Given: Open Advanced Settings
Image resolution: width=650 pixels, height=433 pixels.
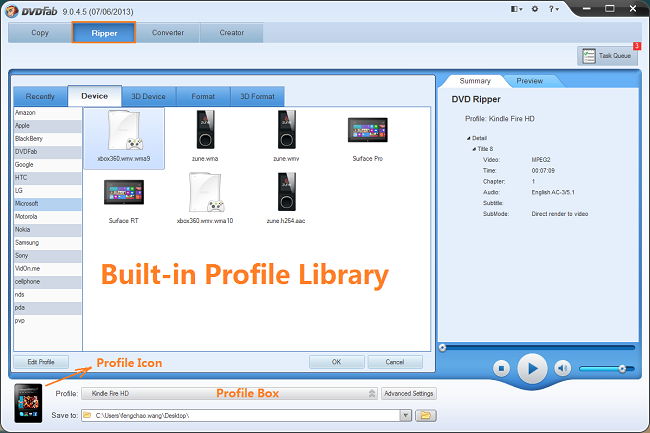Looking at the screenshot, I should 409,393.
